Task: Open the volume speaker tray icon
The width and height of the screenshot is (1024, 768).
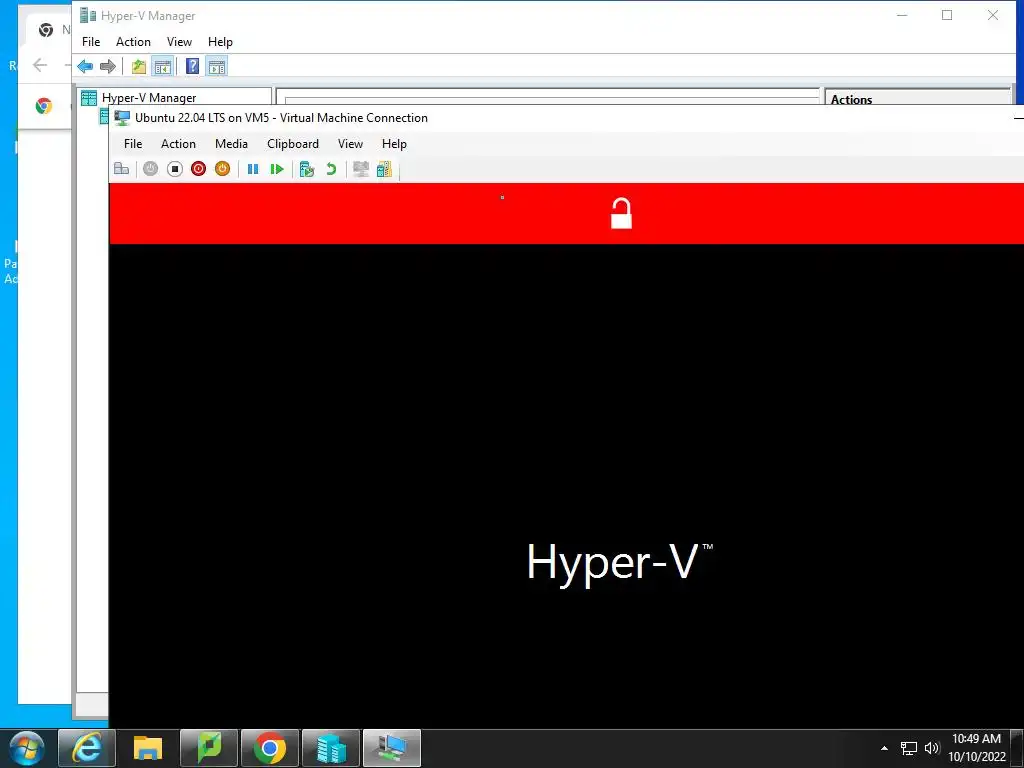Action: tap(932, 748)
